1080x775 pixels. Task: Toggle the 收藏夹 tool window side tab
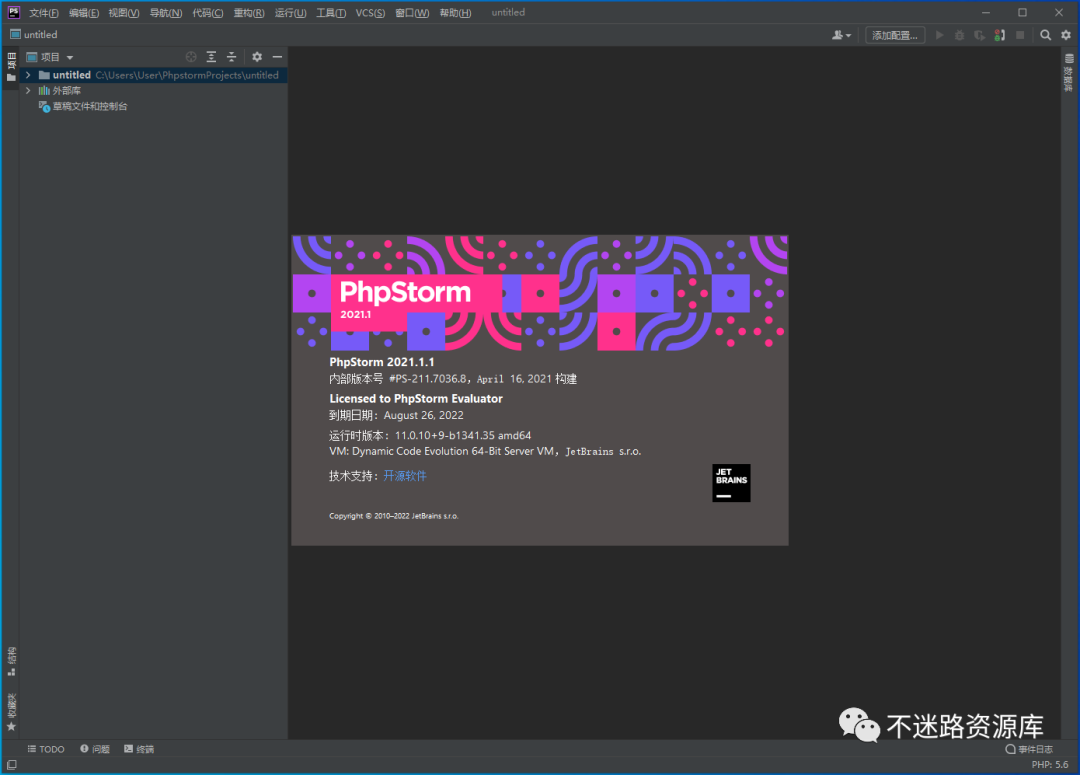[x=11, y=712]
